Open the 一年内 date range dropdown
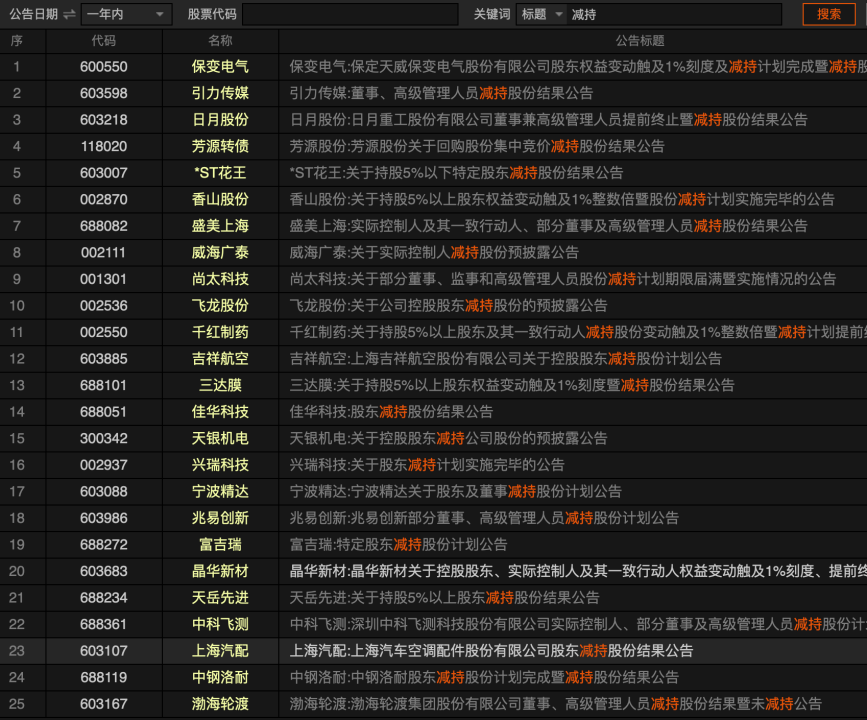 [127, 14]
